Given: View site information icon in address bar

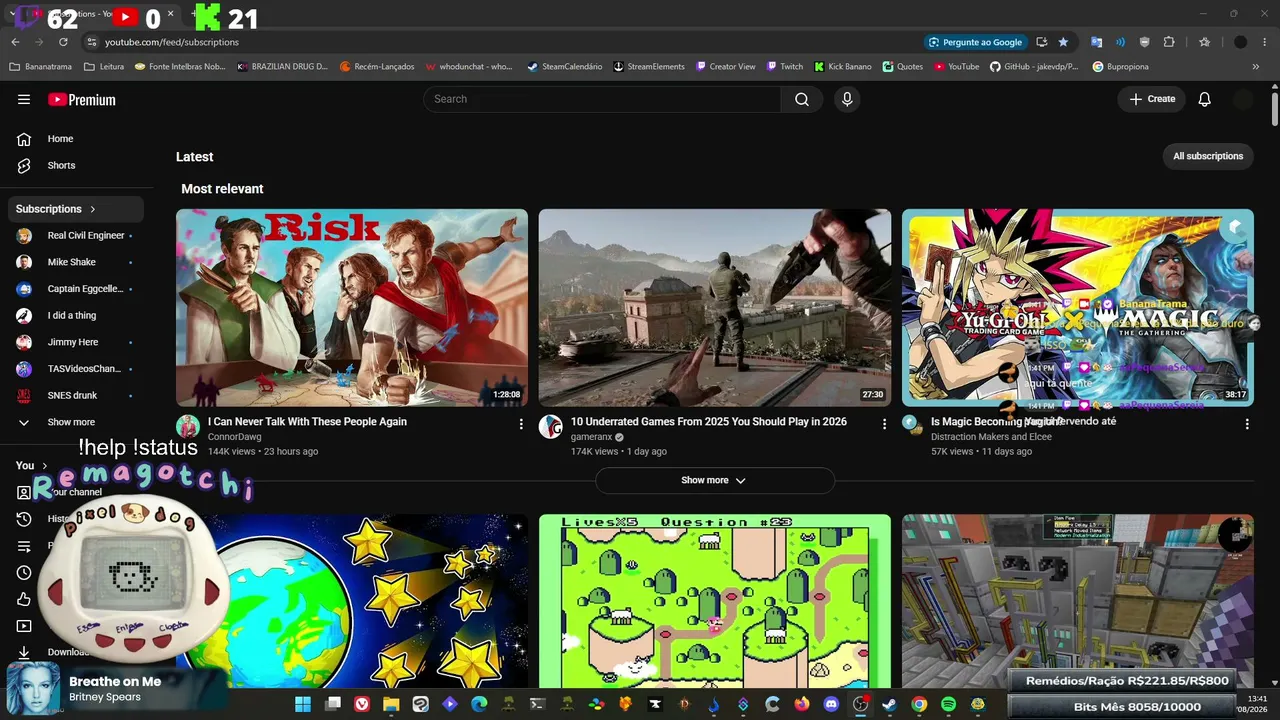Looking at the screenshot, I should [x=92, y=42].
